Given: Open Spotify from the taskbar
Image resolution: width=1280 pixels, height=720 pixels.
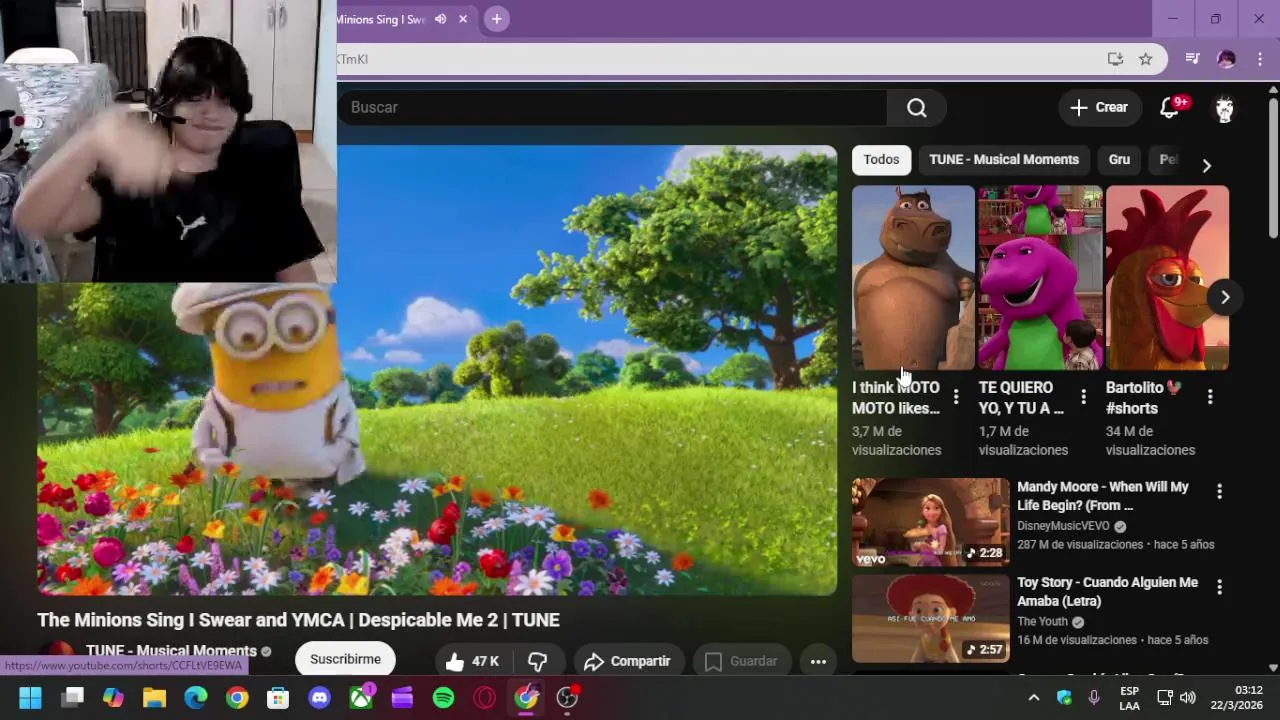Looking at the screenshot, I should pyautogui.click(x=443, y=698).
